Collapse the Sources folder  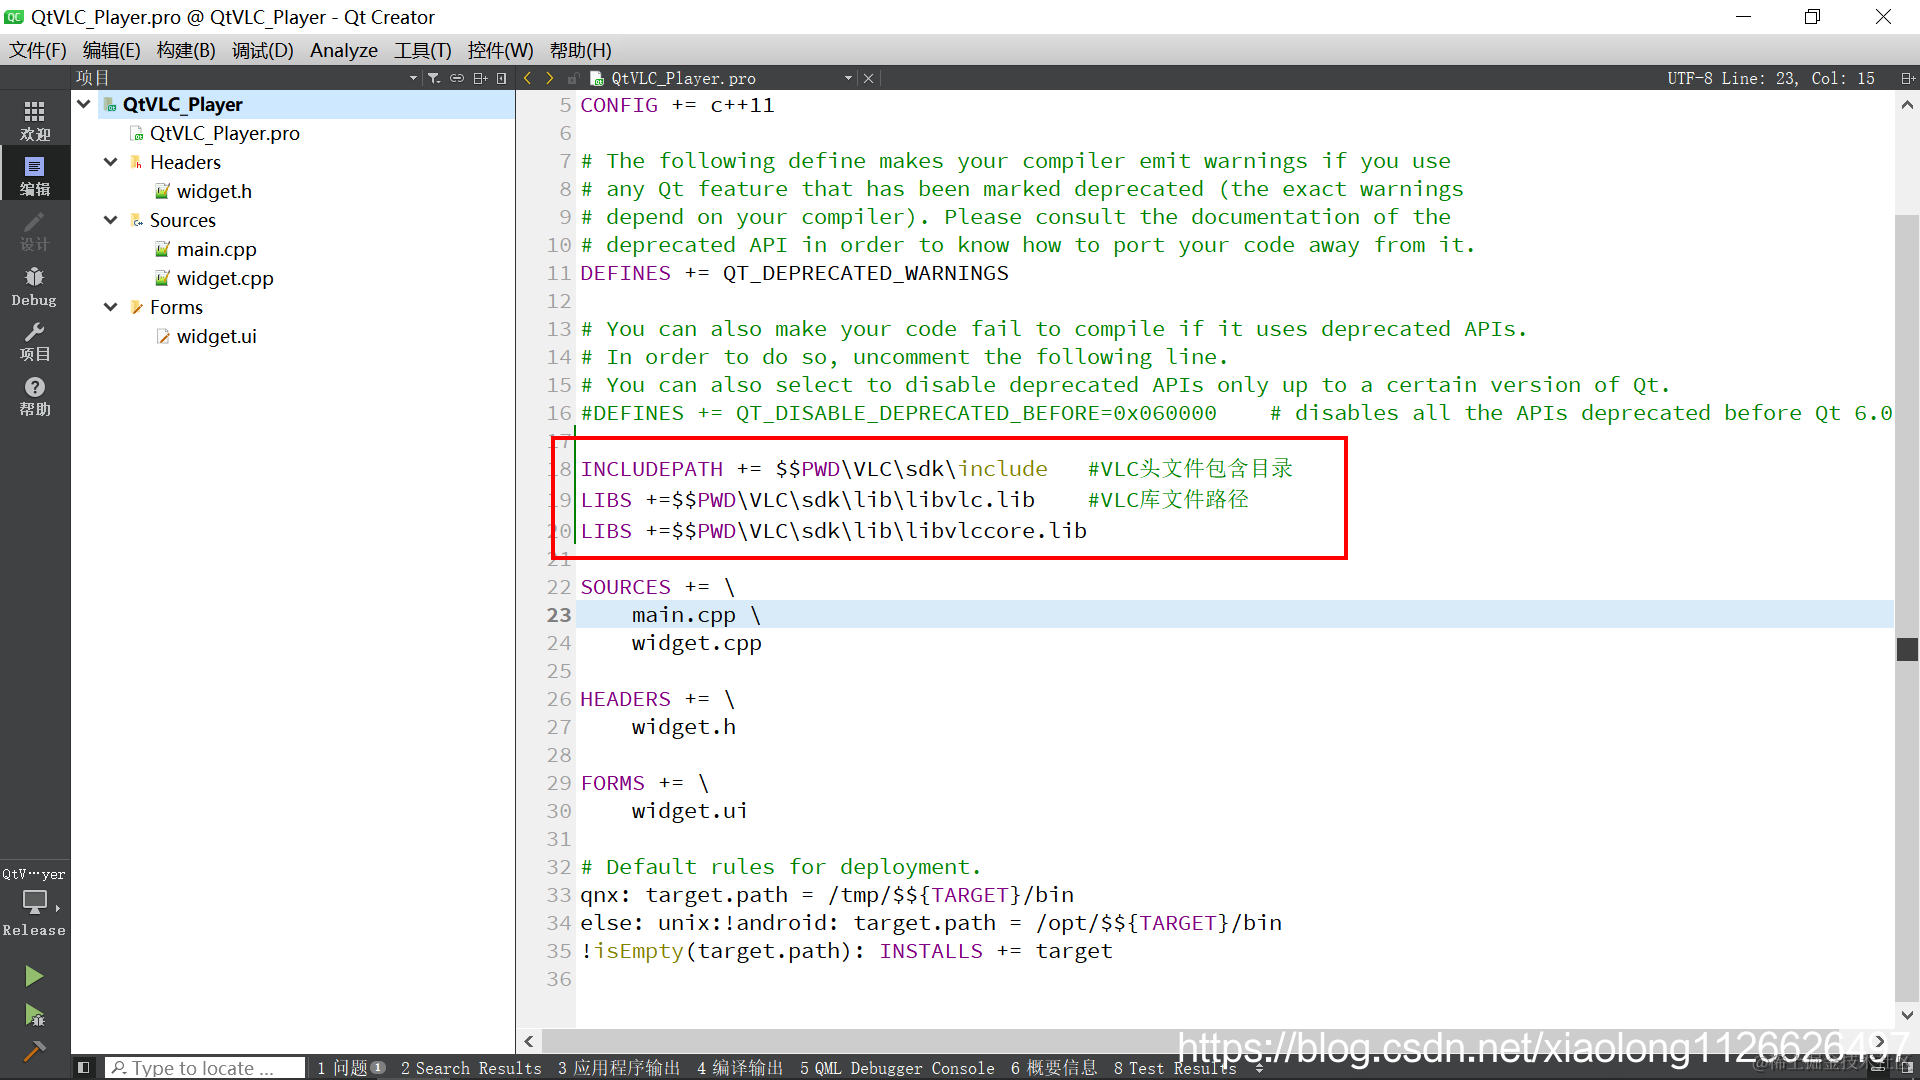[111, 220]
